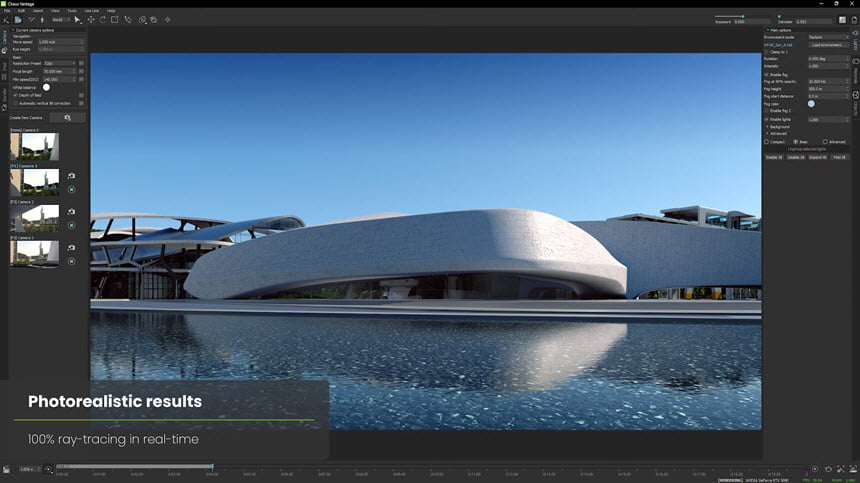Toggle the Depth of field checkbox
The width and height of the screenshot is (860, 483).
(x=15, y=95)
